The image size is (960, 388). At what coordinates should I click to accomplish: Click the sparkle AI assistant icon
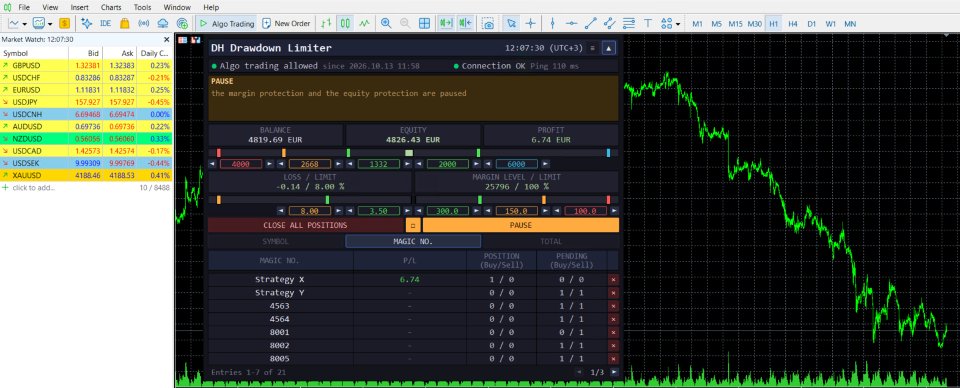coord(86,23)
